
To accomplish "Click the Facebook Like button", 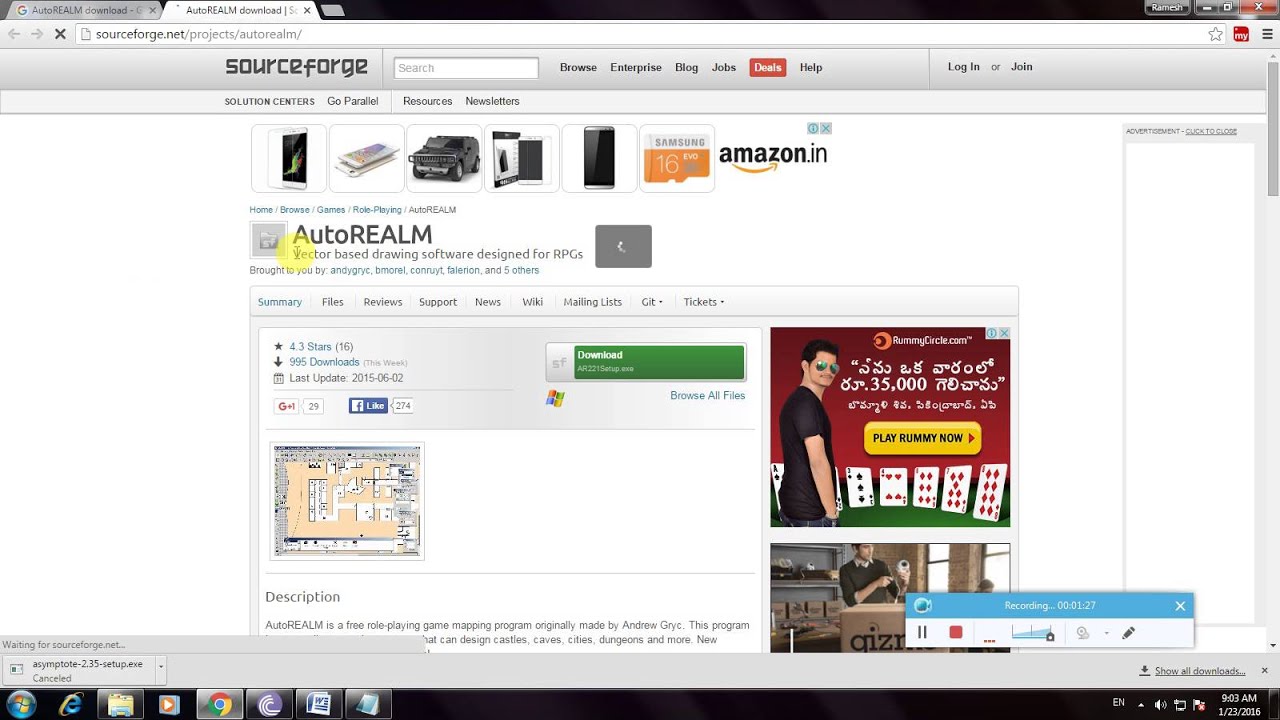I will click(x=368, y=406).
